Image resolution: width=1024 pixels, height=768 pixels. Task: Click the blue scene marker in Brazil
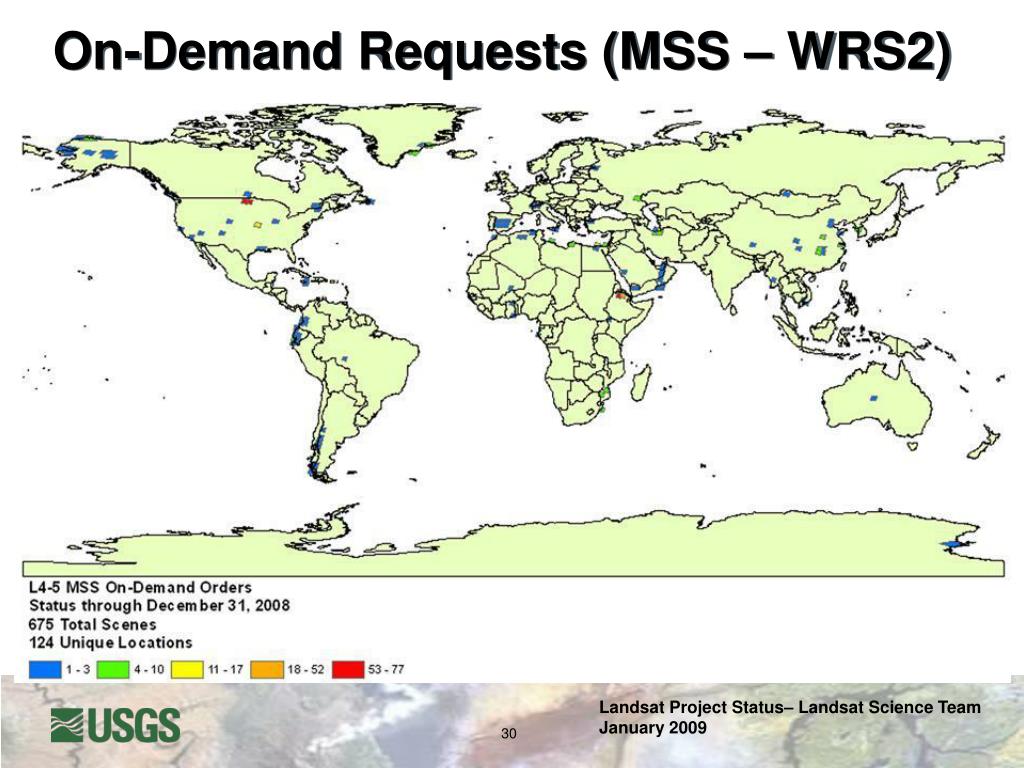345,359
